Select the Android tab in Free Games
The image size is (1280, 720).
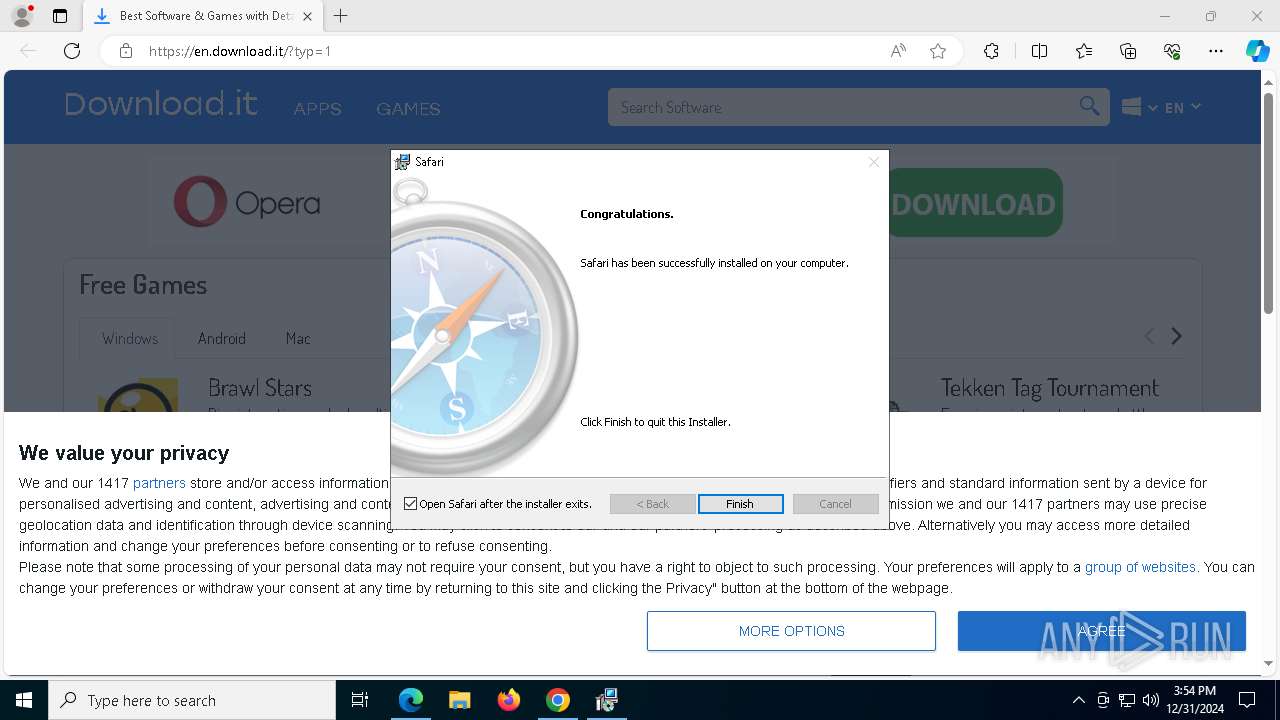pos(222,338)
